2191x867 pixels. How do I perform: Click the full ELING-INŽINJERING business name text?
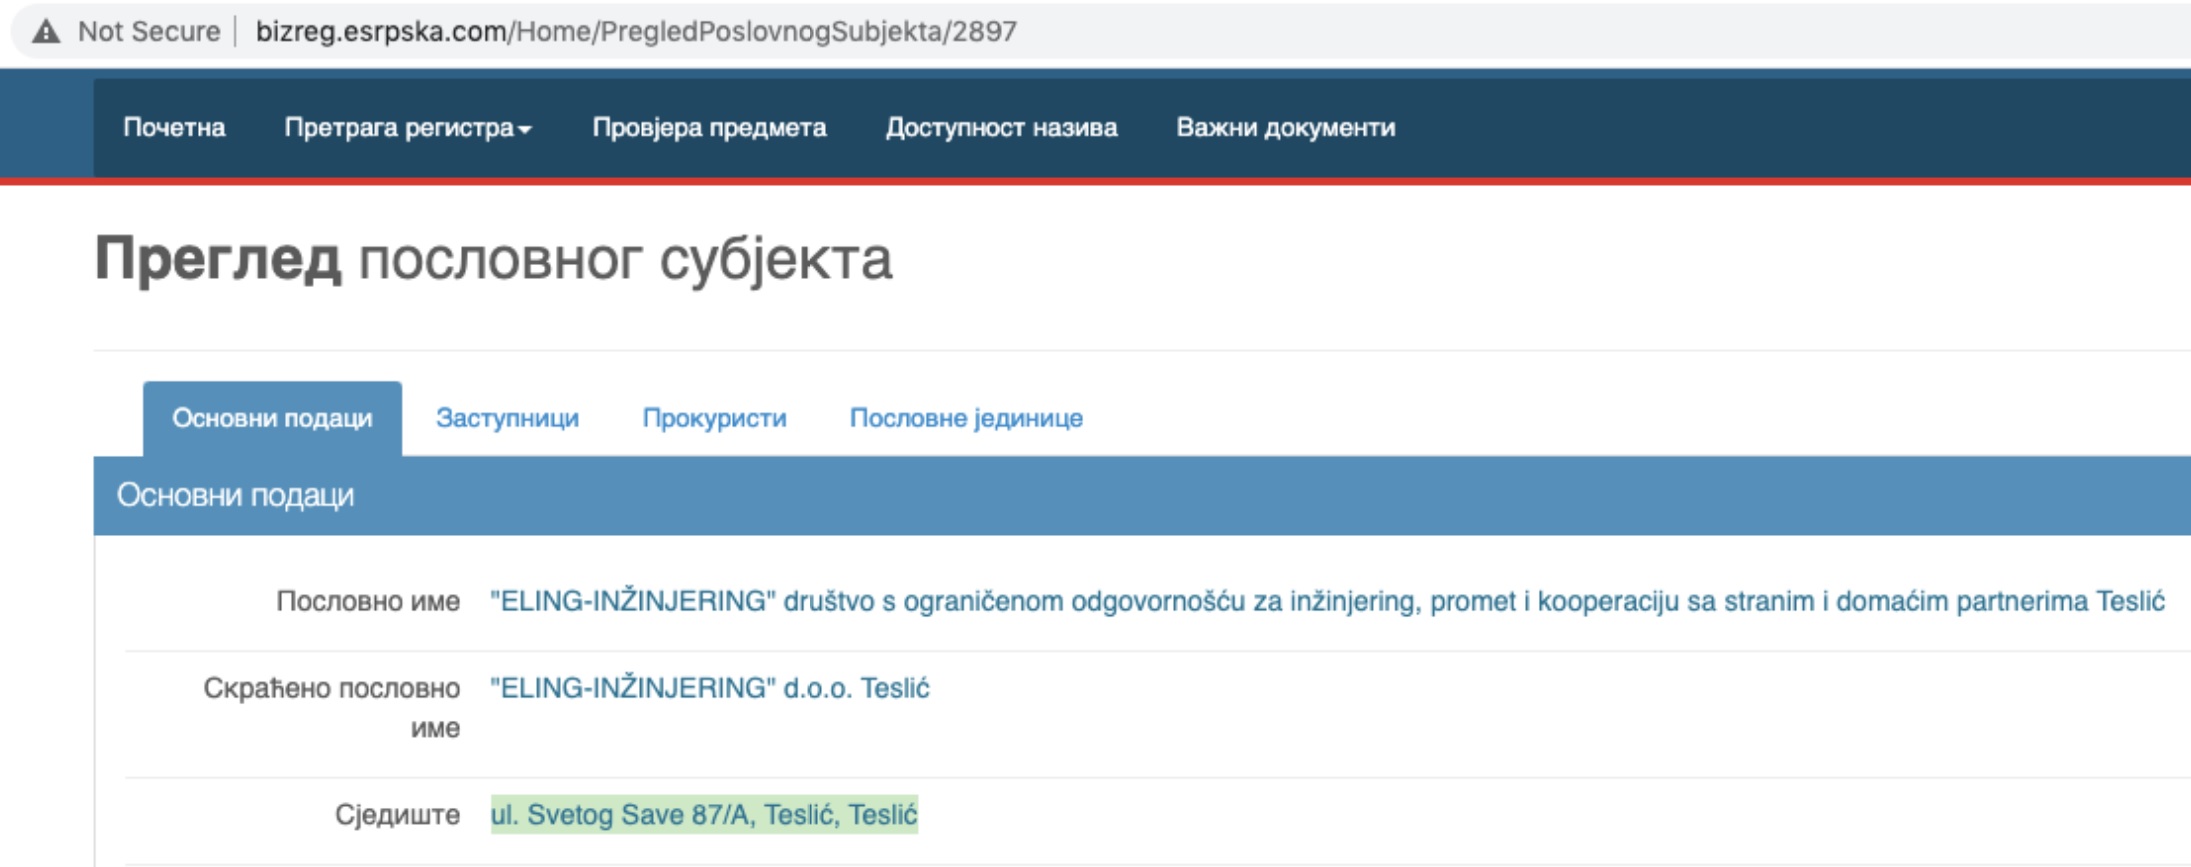(1327, 601)
